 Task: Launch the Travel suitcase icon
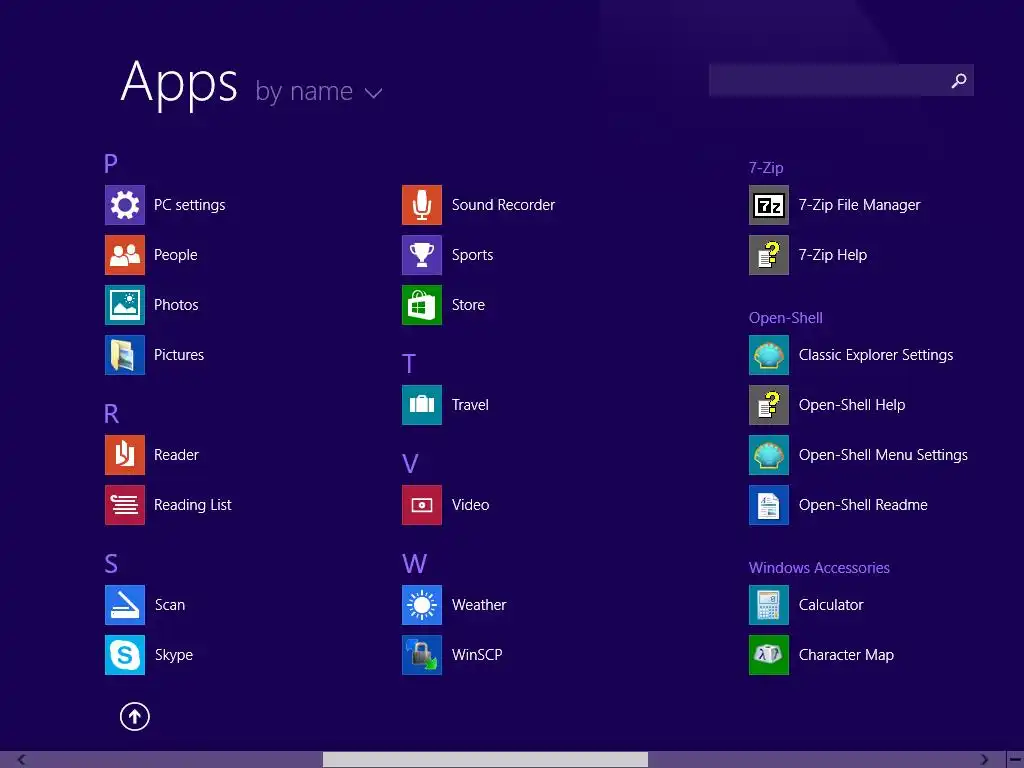tap(422, 405)
